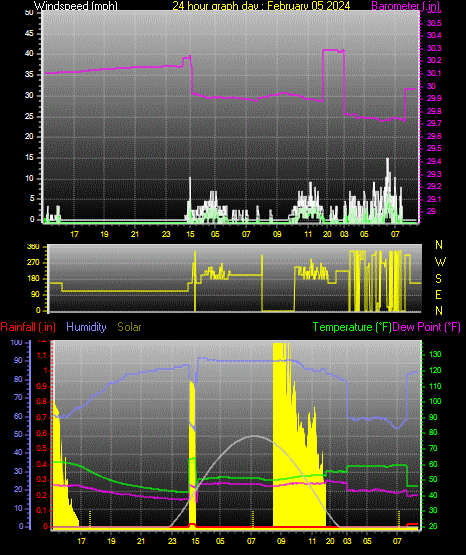Click hour 21 on the bottom chart axis
This screenshot has width=466, height=555.
(x=141, y=541)
